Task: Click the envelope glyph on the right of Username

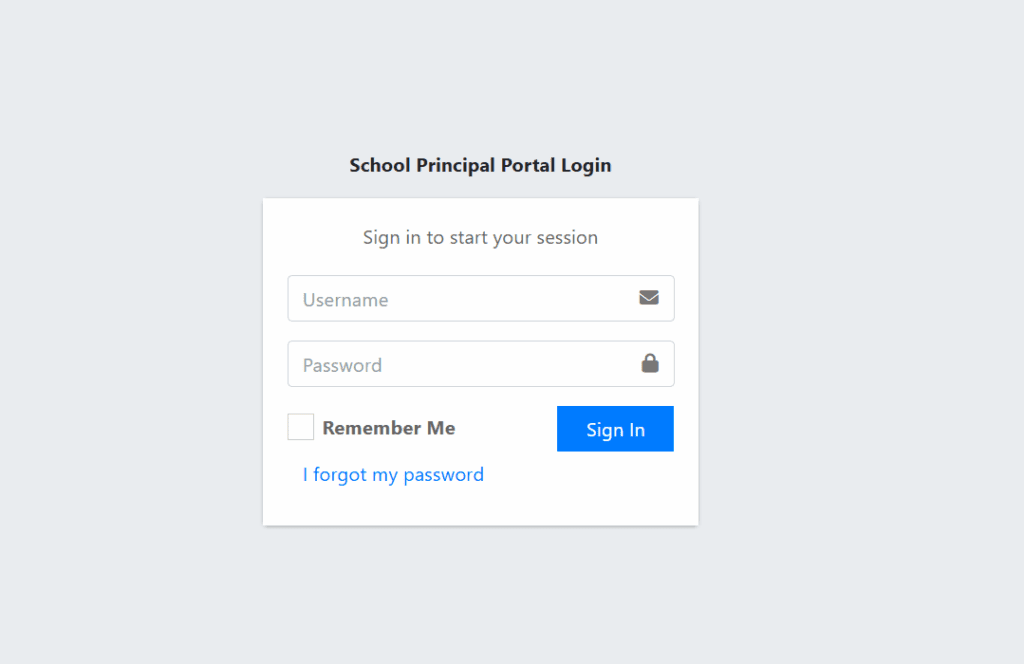Action: 649,297
